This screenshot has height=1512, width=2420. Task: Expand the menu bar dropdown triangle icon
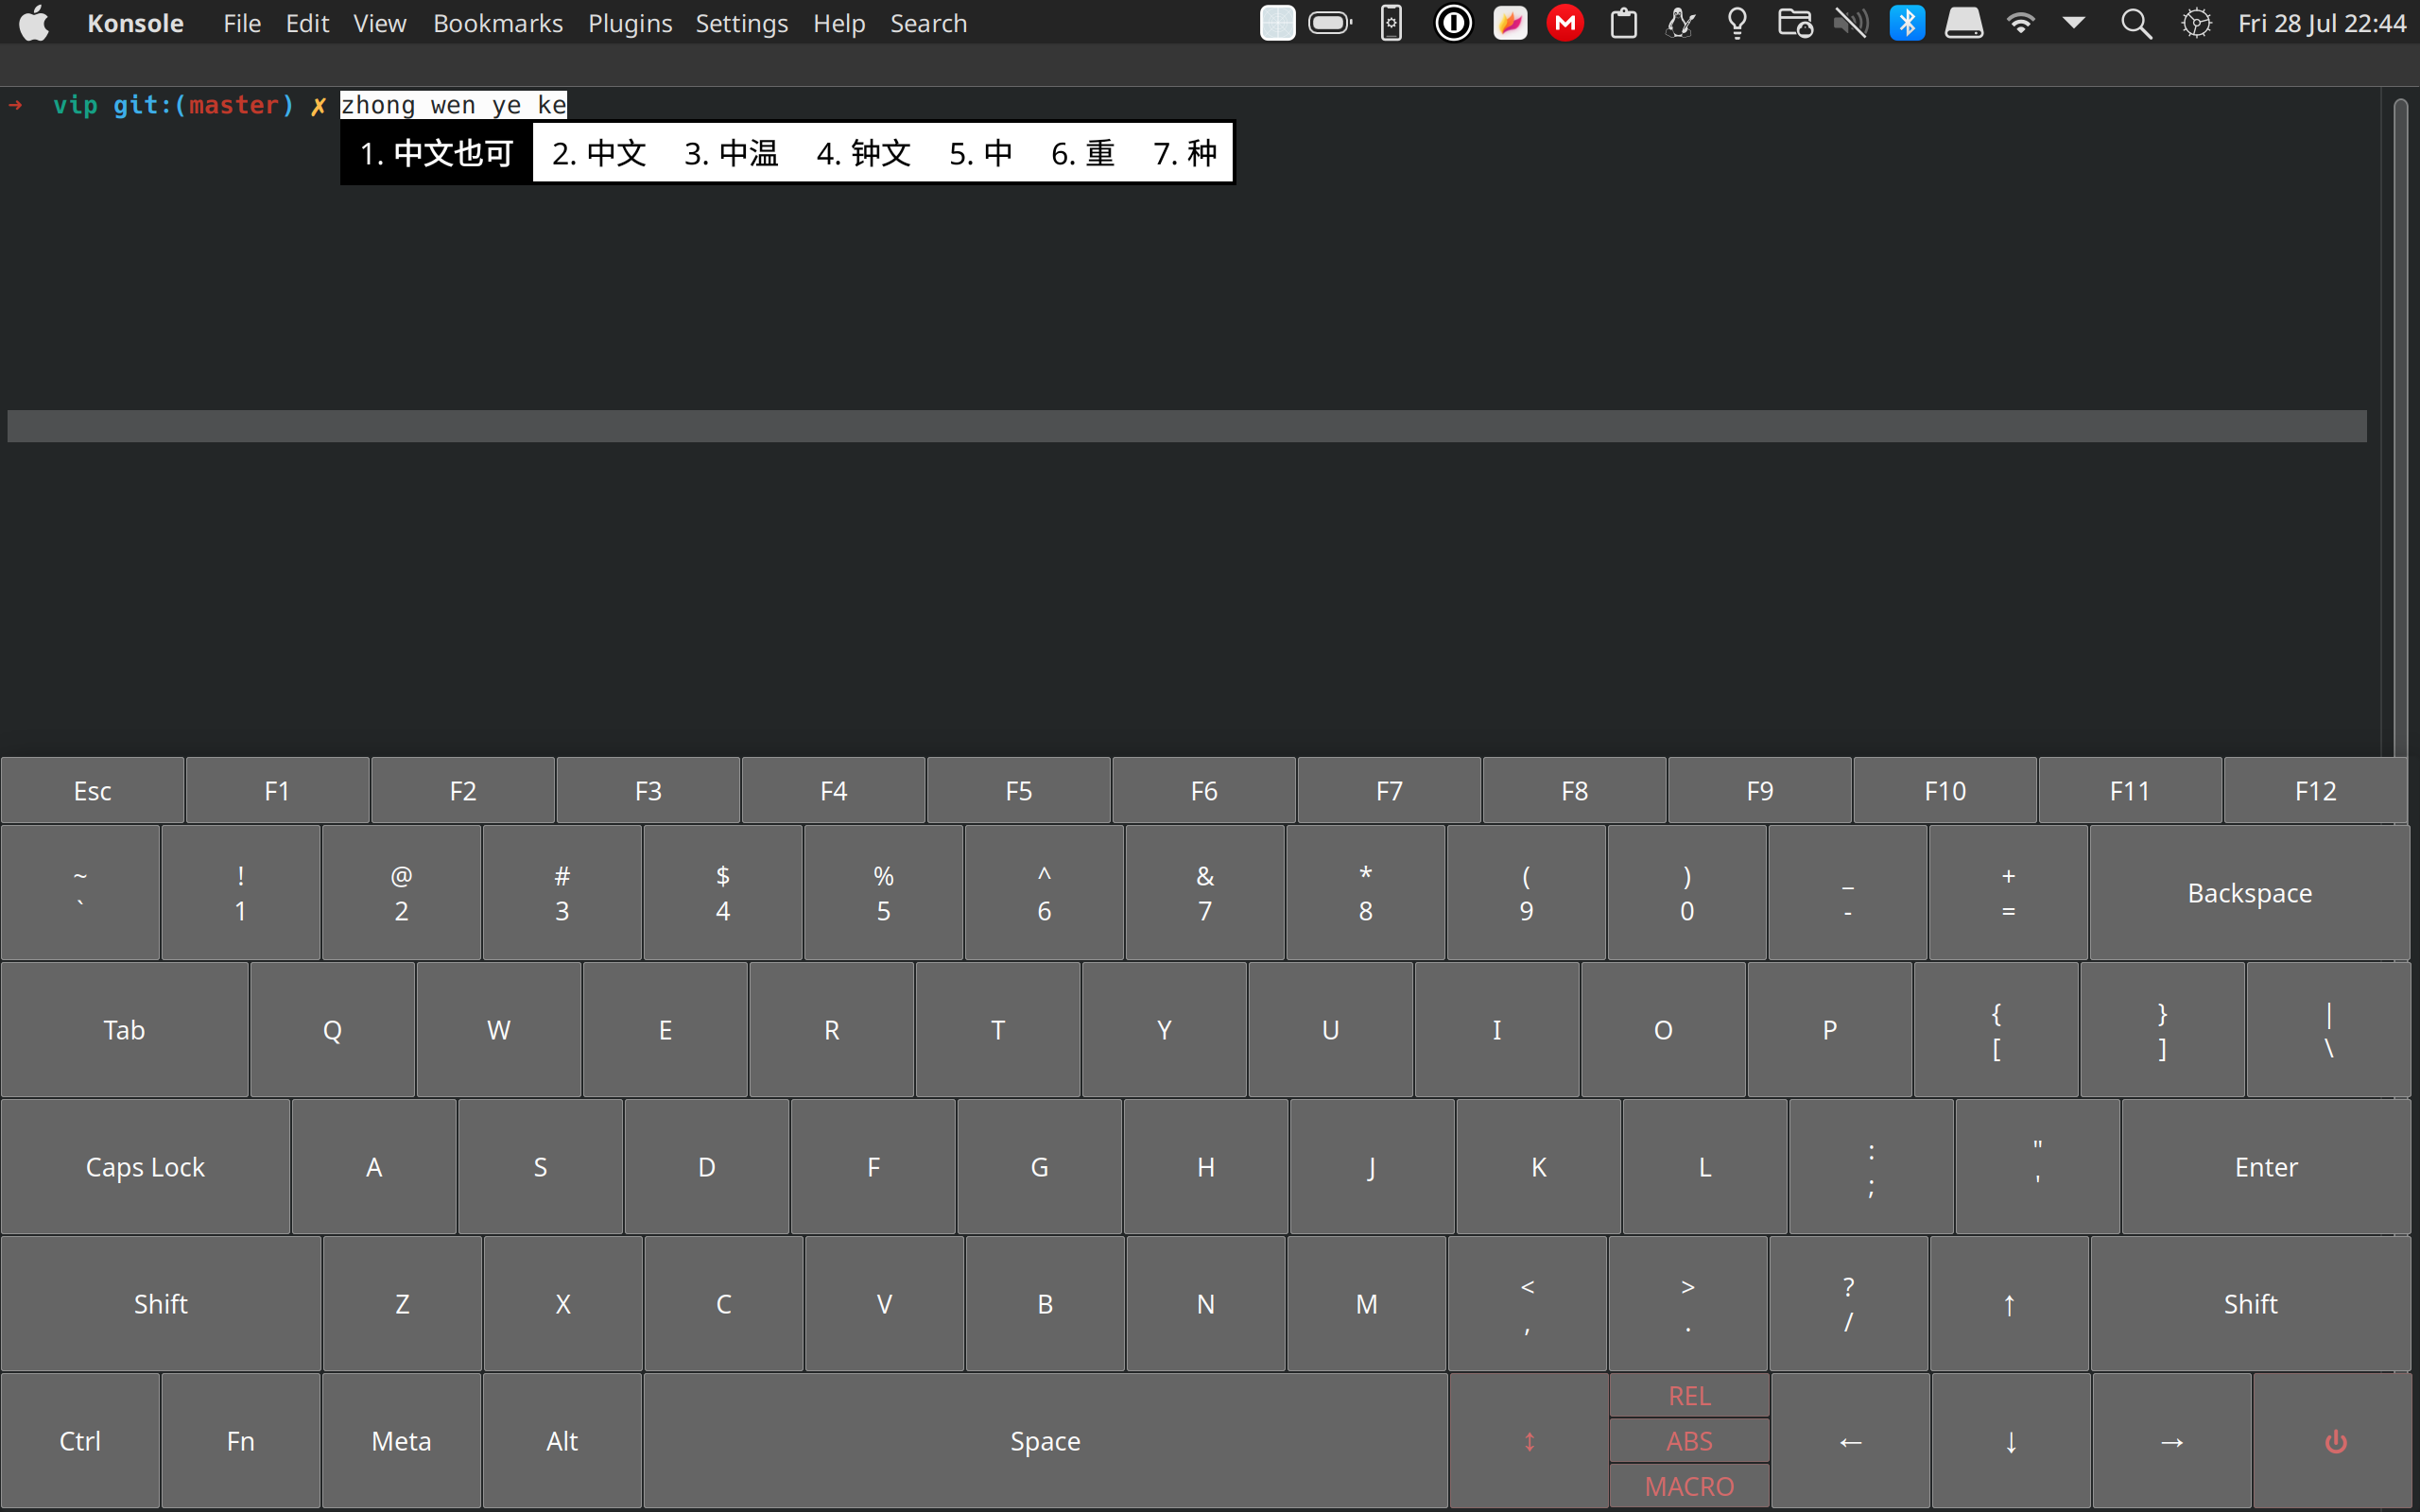pyautogui.click(x=2074, y=23)
